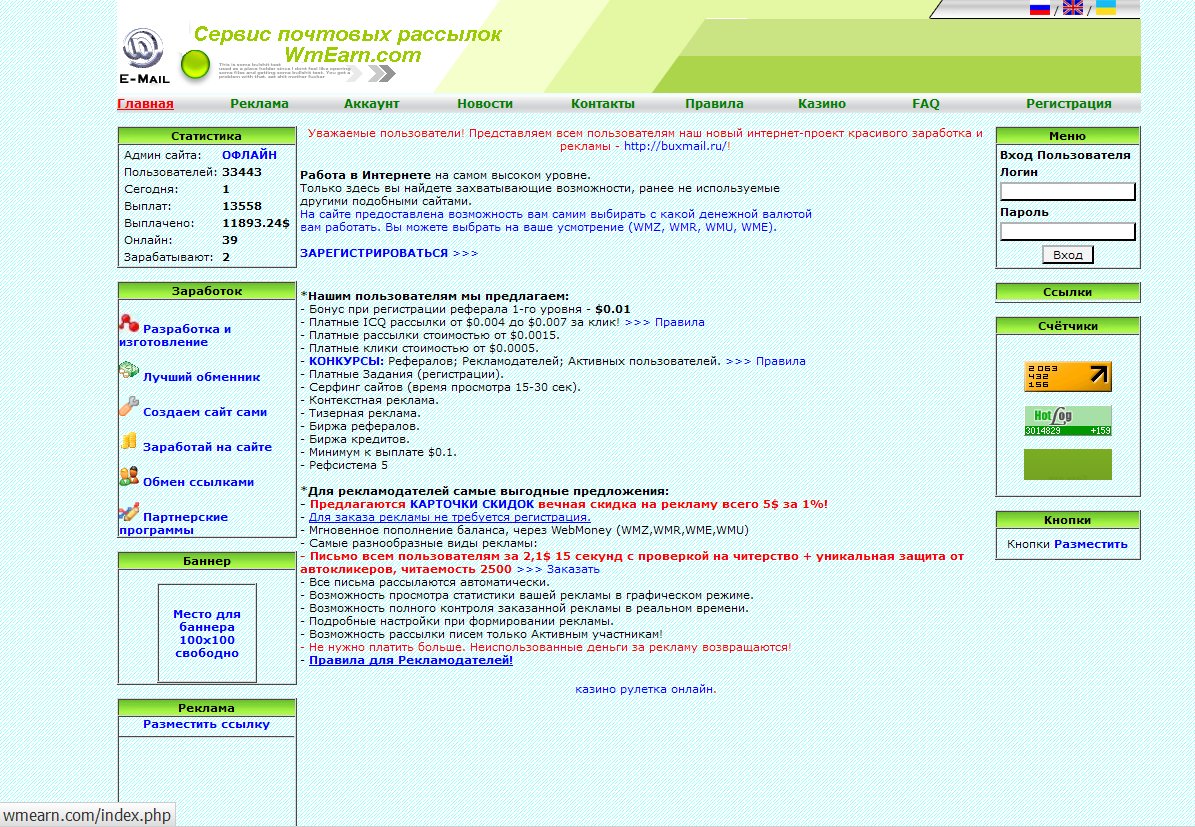Click the Заказать link
The width and height of the screenshot is (1195, 827).
558,569
